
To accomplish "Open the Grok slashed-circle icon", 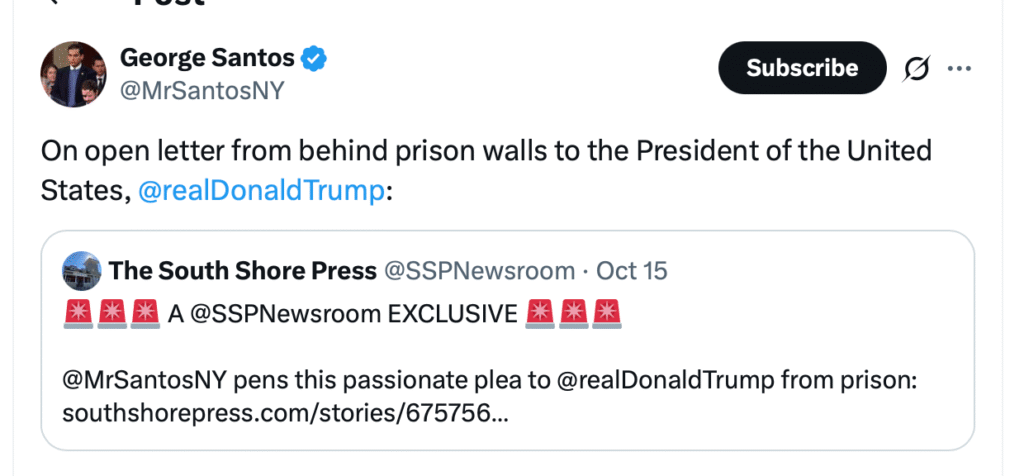I will tap(915, 68).
